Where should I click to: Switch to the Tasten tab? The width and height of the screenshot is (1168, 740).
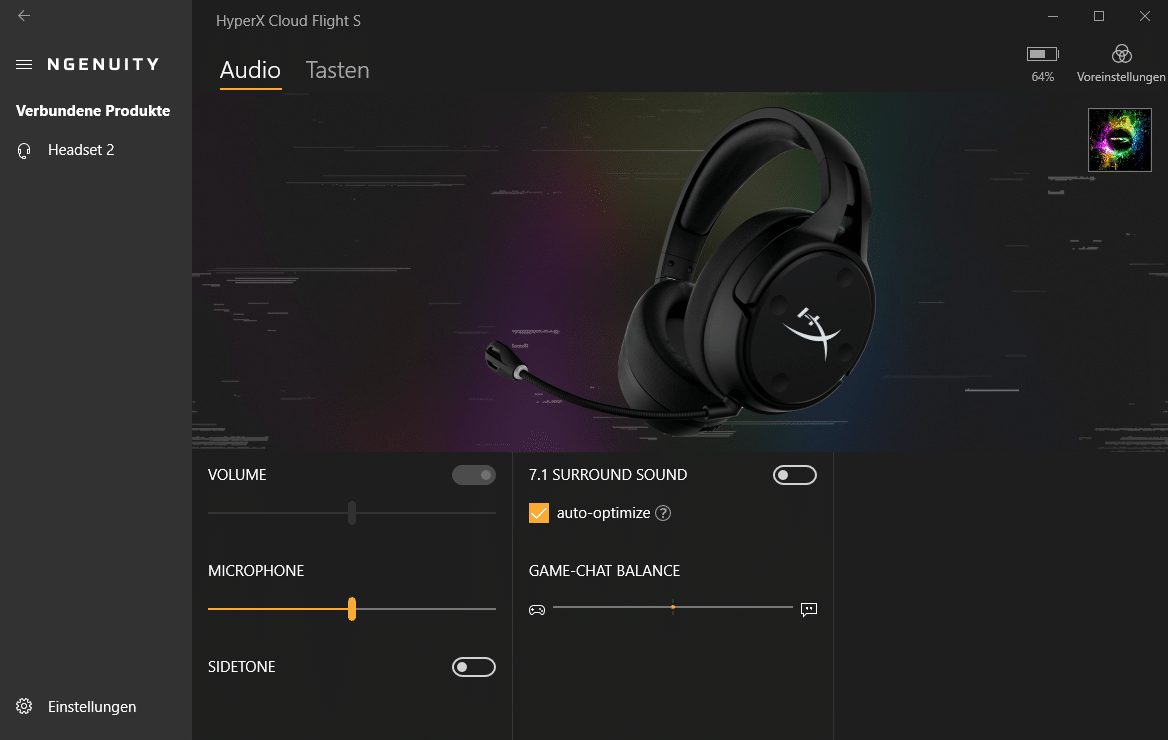coord(337,70)
